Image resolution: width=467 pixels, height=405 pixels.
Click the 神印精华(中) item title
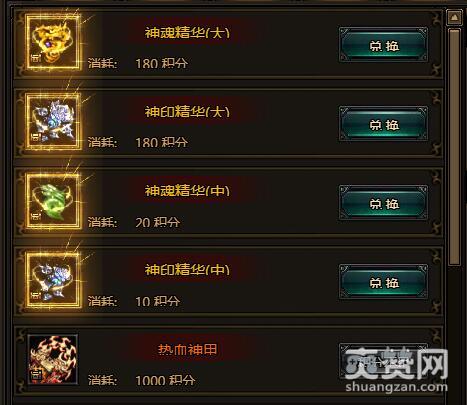(187, 269)
